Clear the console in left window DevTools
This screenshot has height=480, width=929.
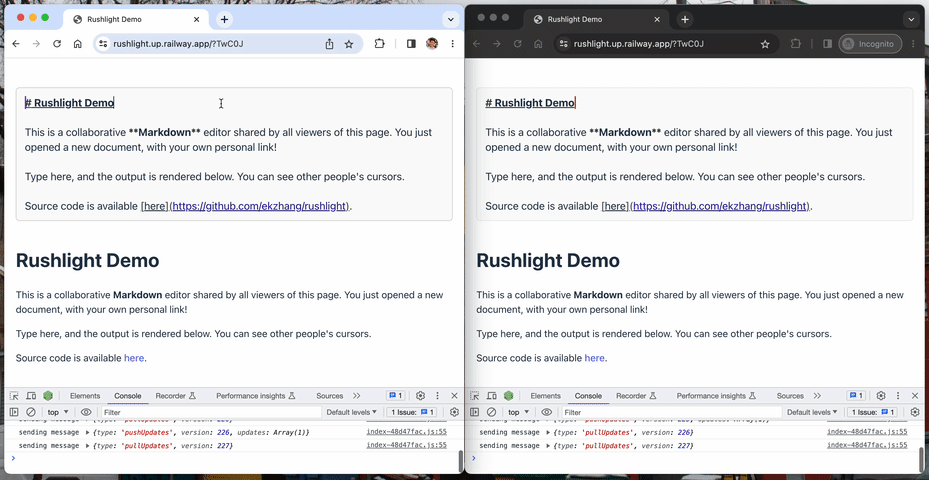pos(31,412)
